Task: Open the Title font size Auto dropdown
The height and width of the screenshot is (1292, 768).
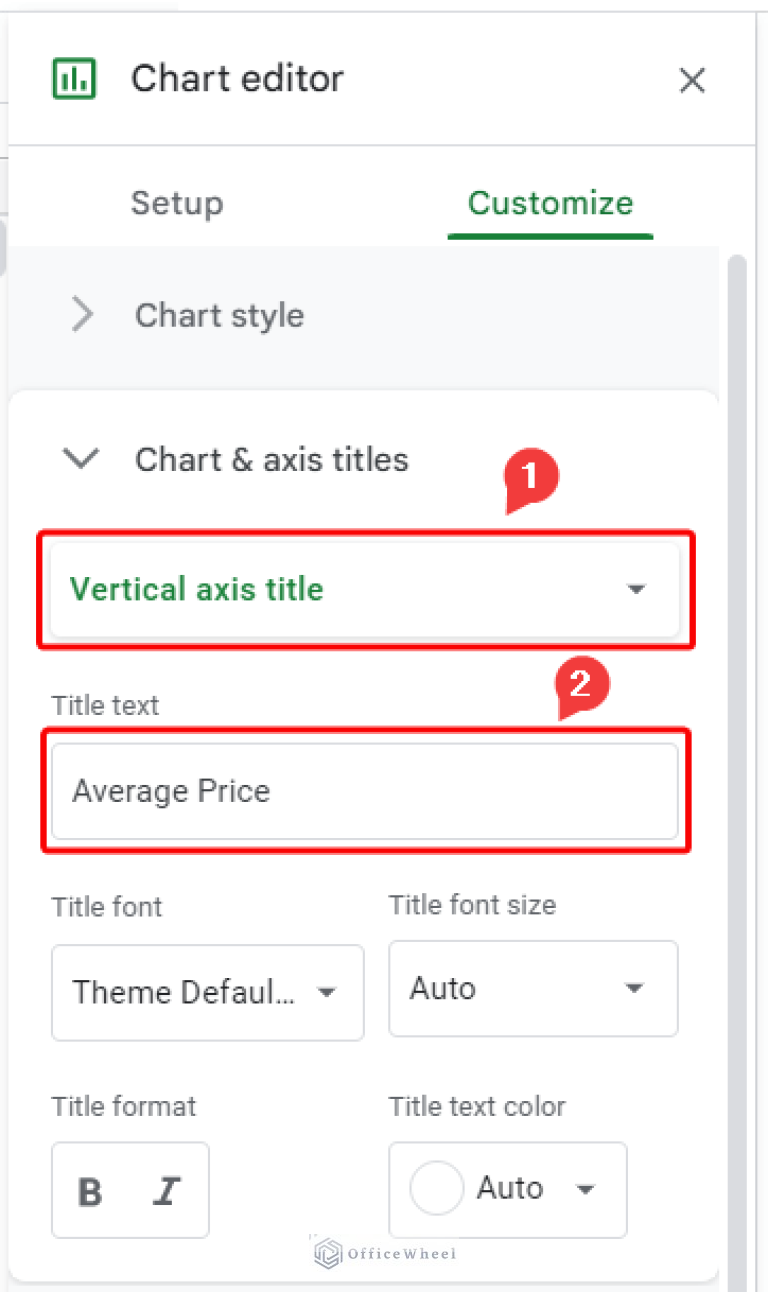Action: 532,989
